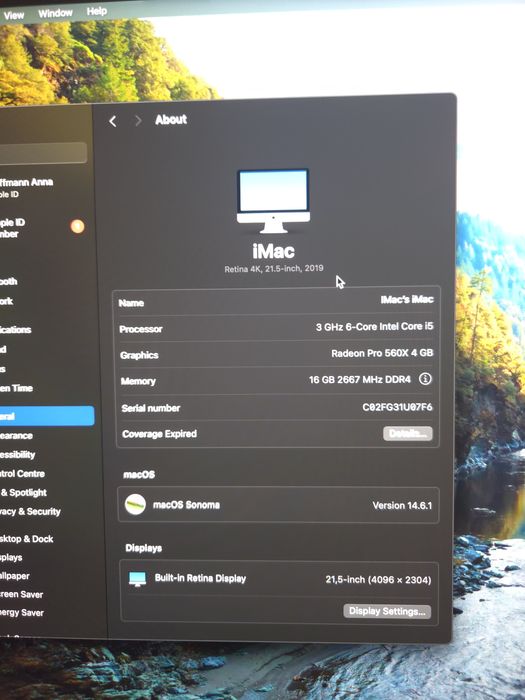Open Appearance settings in sidebar

[17, 435]
